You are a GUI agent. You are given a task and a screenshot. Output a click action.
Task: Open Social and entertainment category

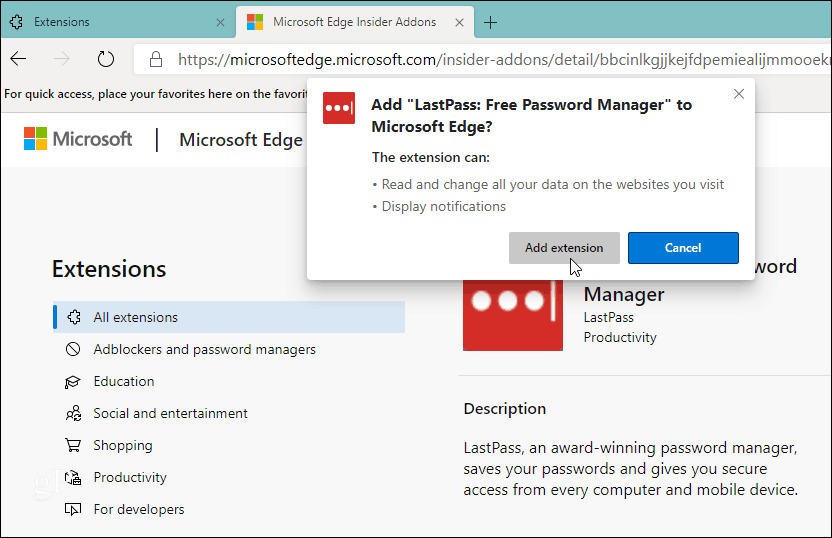[x=170, y=413]
